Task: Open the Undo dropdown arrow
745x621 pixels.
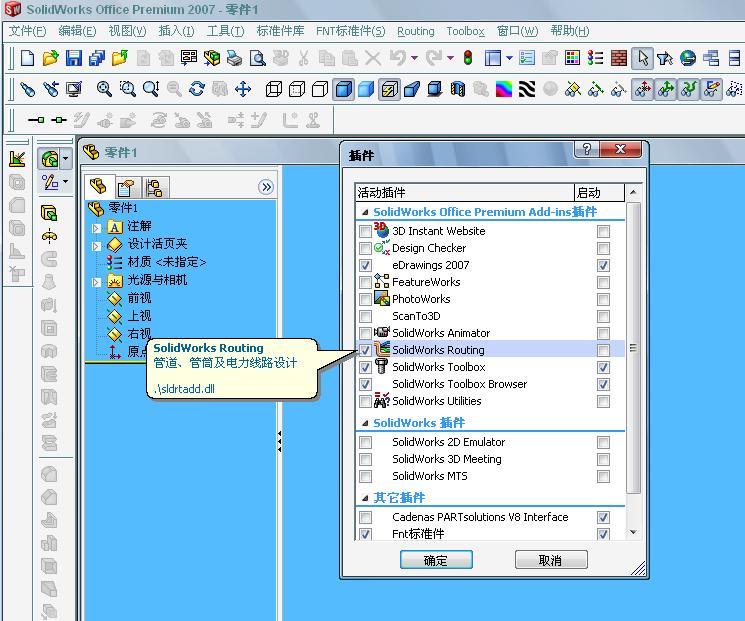Action: (x=414, y=58)
